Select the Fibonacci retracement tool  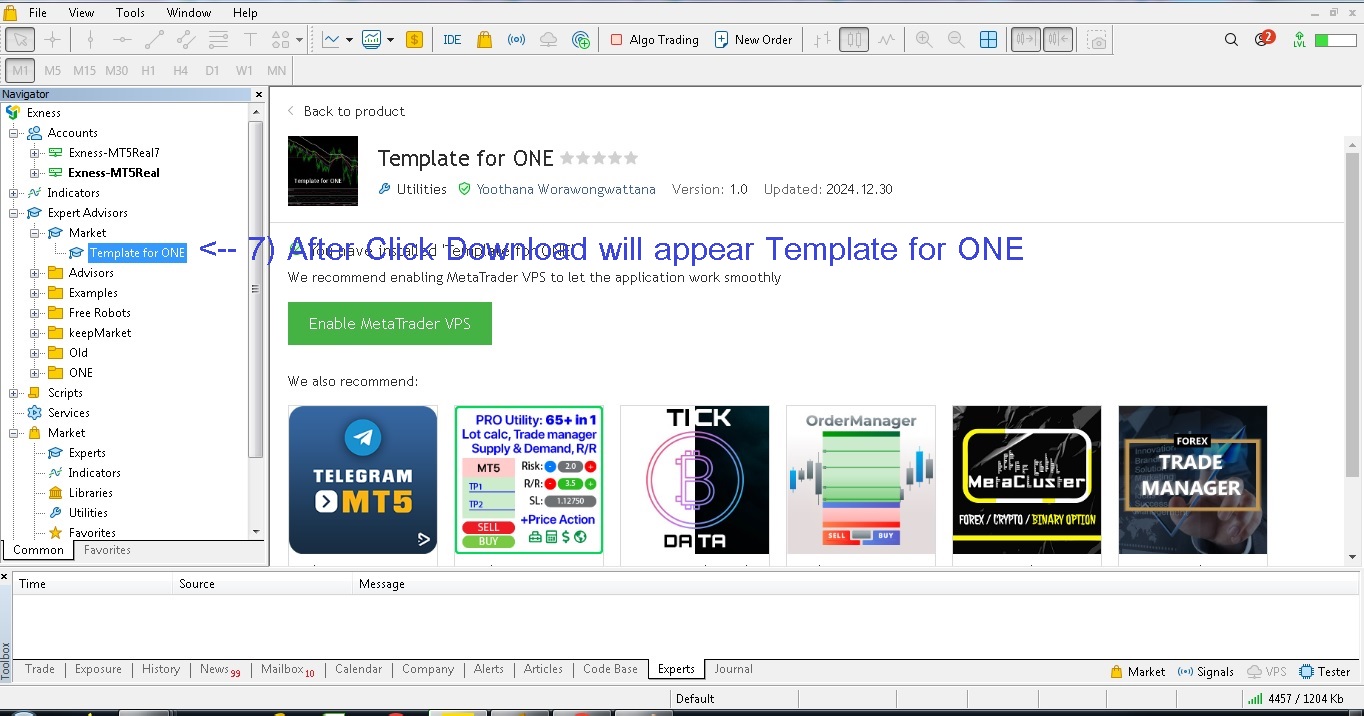click(x=218, y=40)
